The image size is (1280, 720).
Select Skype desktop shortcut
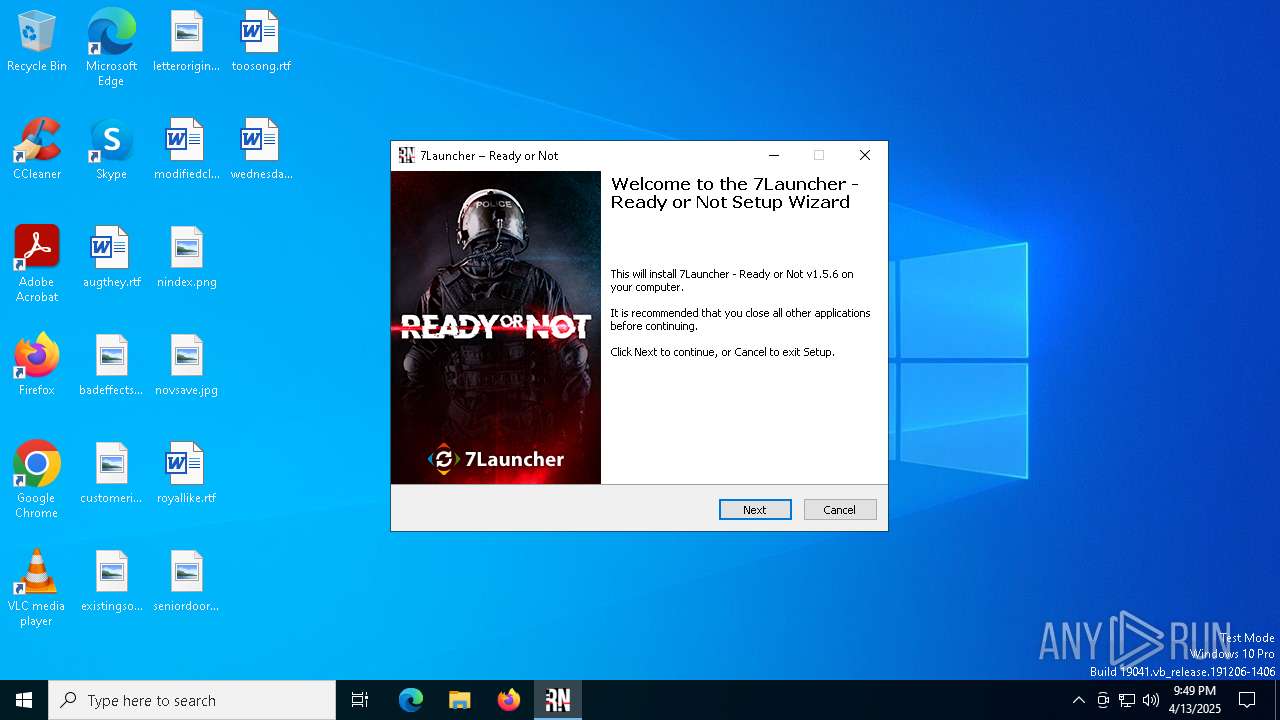pyautogui.click(x=111, y=150)
